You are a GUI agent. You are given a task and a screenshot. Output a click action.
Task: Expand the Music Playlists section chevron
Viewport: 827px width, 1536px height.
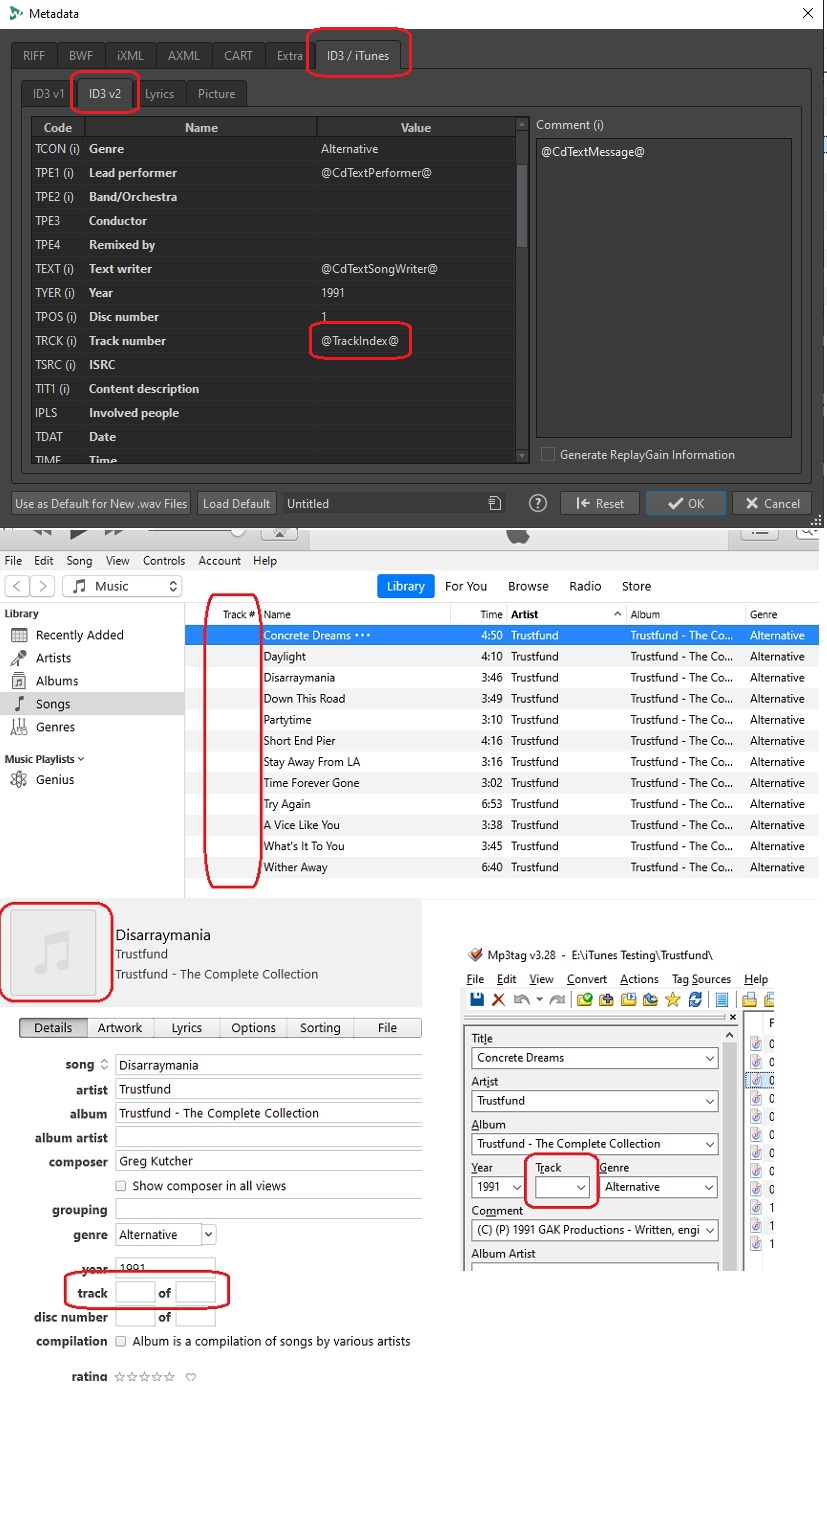point(81,759)
